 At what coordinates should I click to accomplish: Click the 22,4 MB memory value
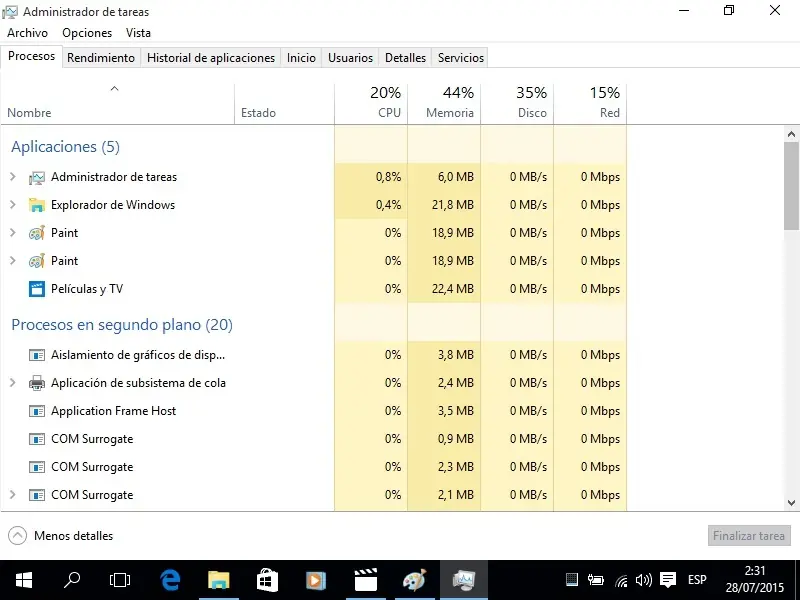pos(453,289)
